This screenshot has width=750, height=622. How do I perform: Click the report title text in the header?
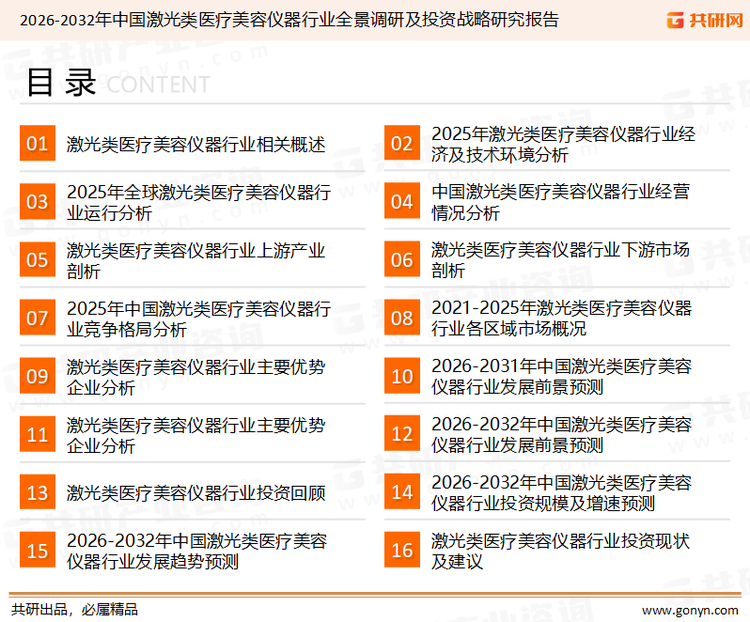(290, 19)
